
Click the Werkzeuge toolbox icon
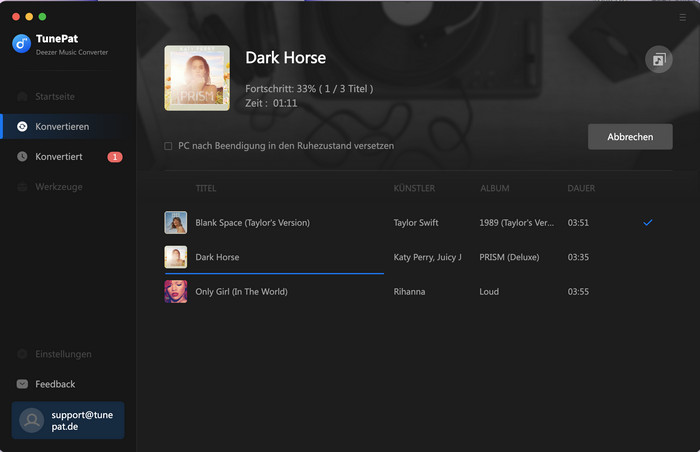(x=22, y=187)
